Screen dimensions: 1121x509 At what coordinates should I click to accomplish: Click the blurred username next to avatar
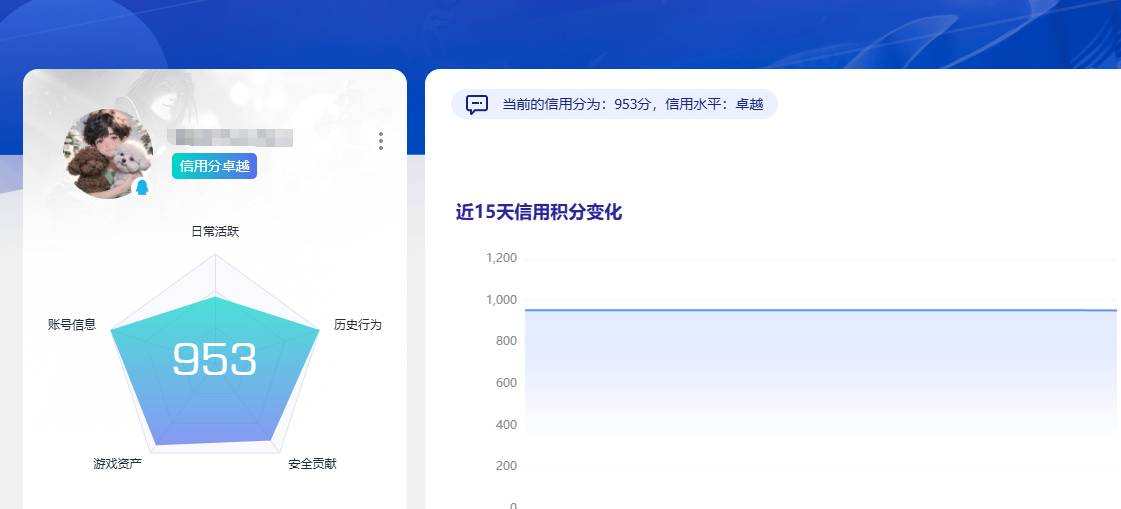point(230,137)
